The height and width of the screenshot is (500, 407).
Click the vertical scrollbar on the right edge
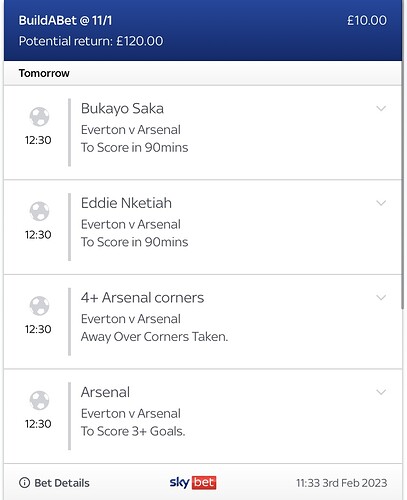(x=403, y=187)
